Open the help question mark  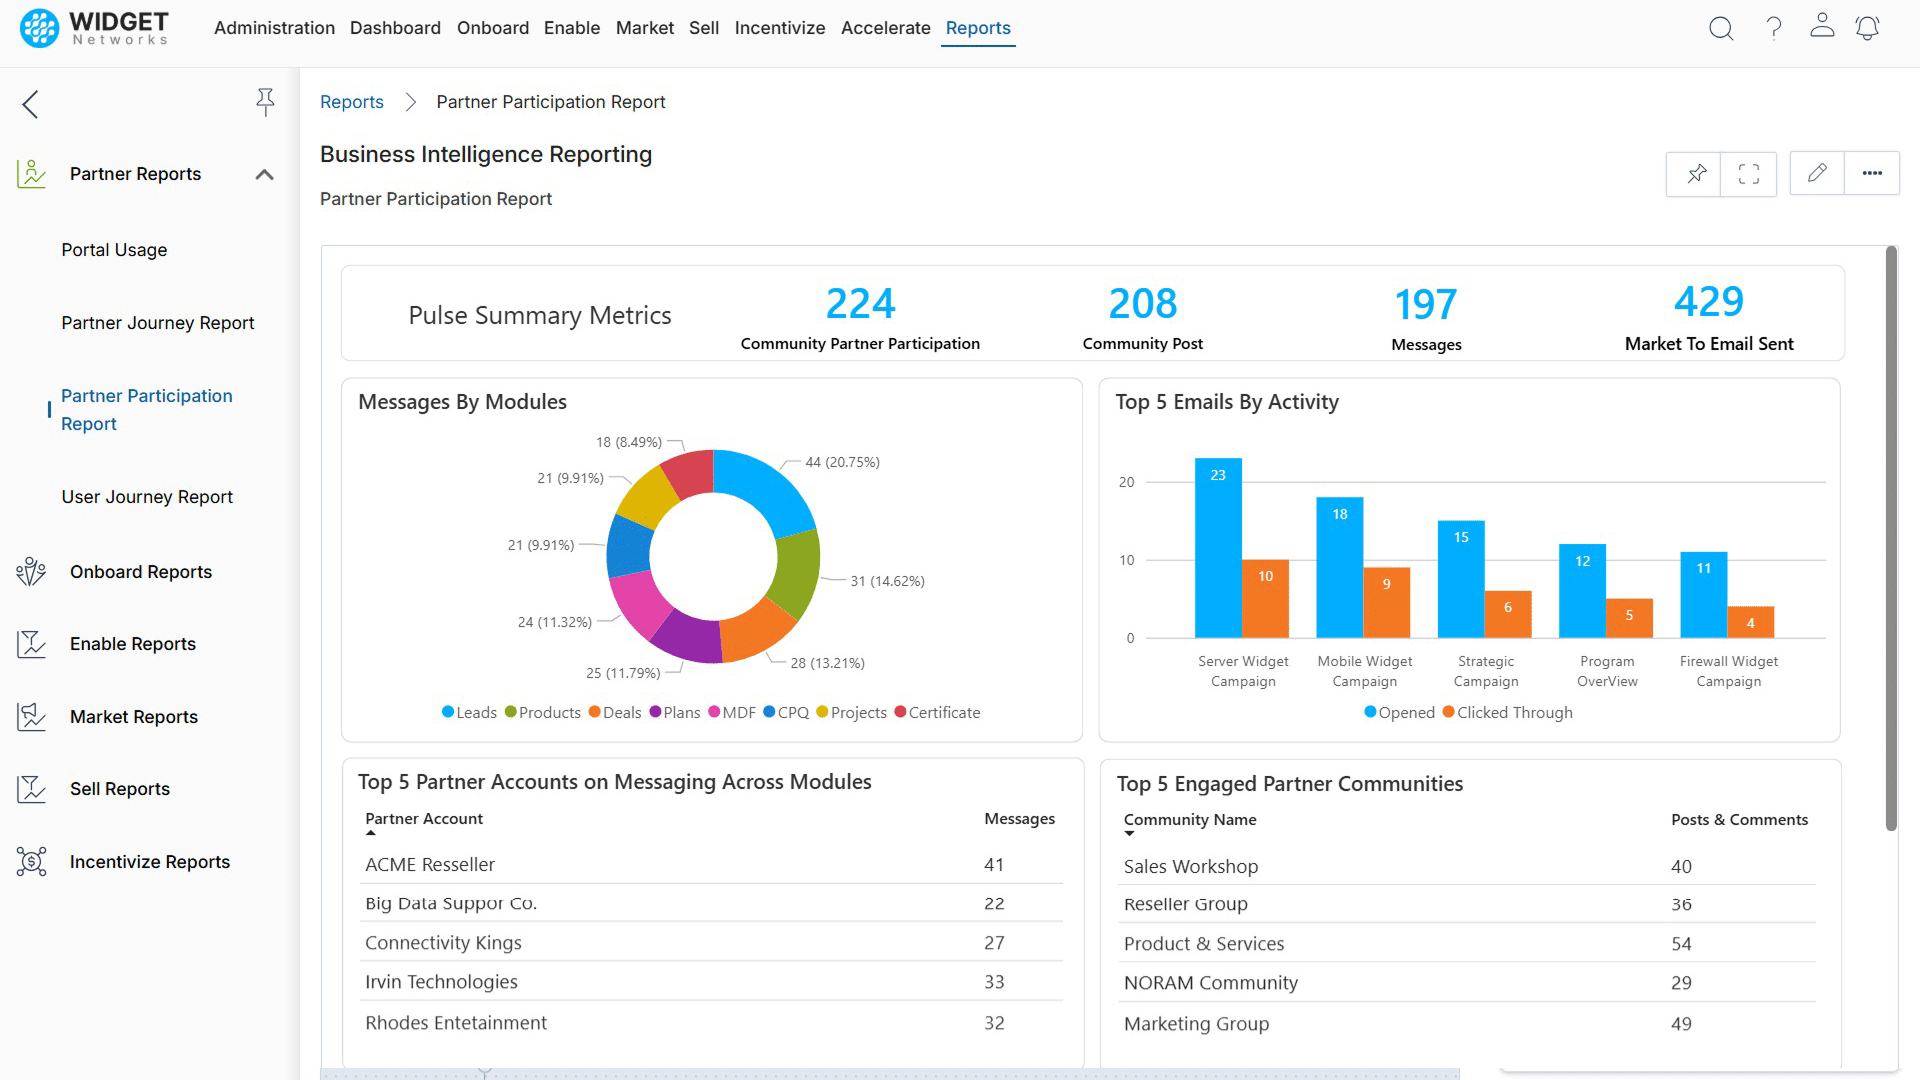click(1774, 29)
